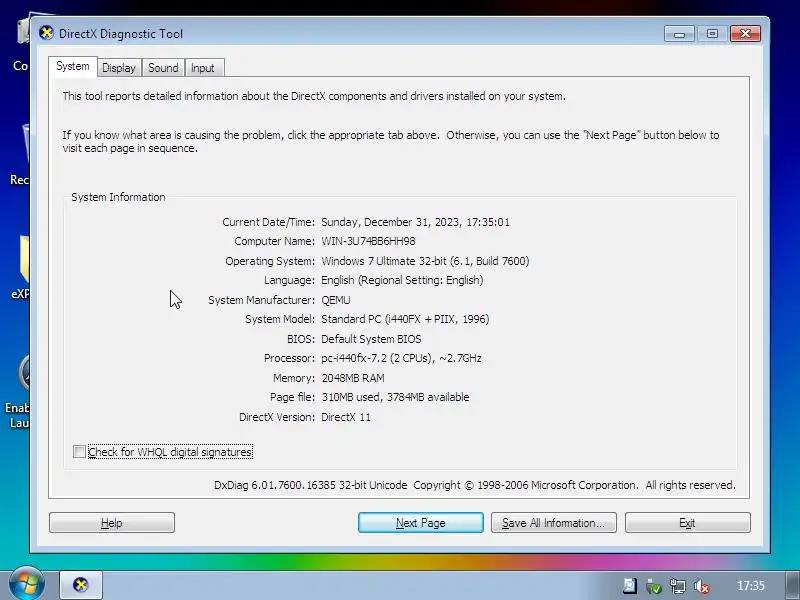This screenshot has width=800, height=600.
Task: Click the computer name 'WIN-3U74BB6HH98'
Action: pos(368,241)
